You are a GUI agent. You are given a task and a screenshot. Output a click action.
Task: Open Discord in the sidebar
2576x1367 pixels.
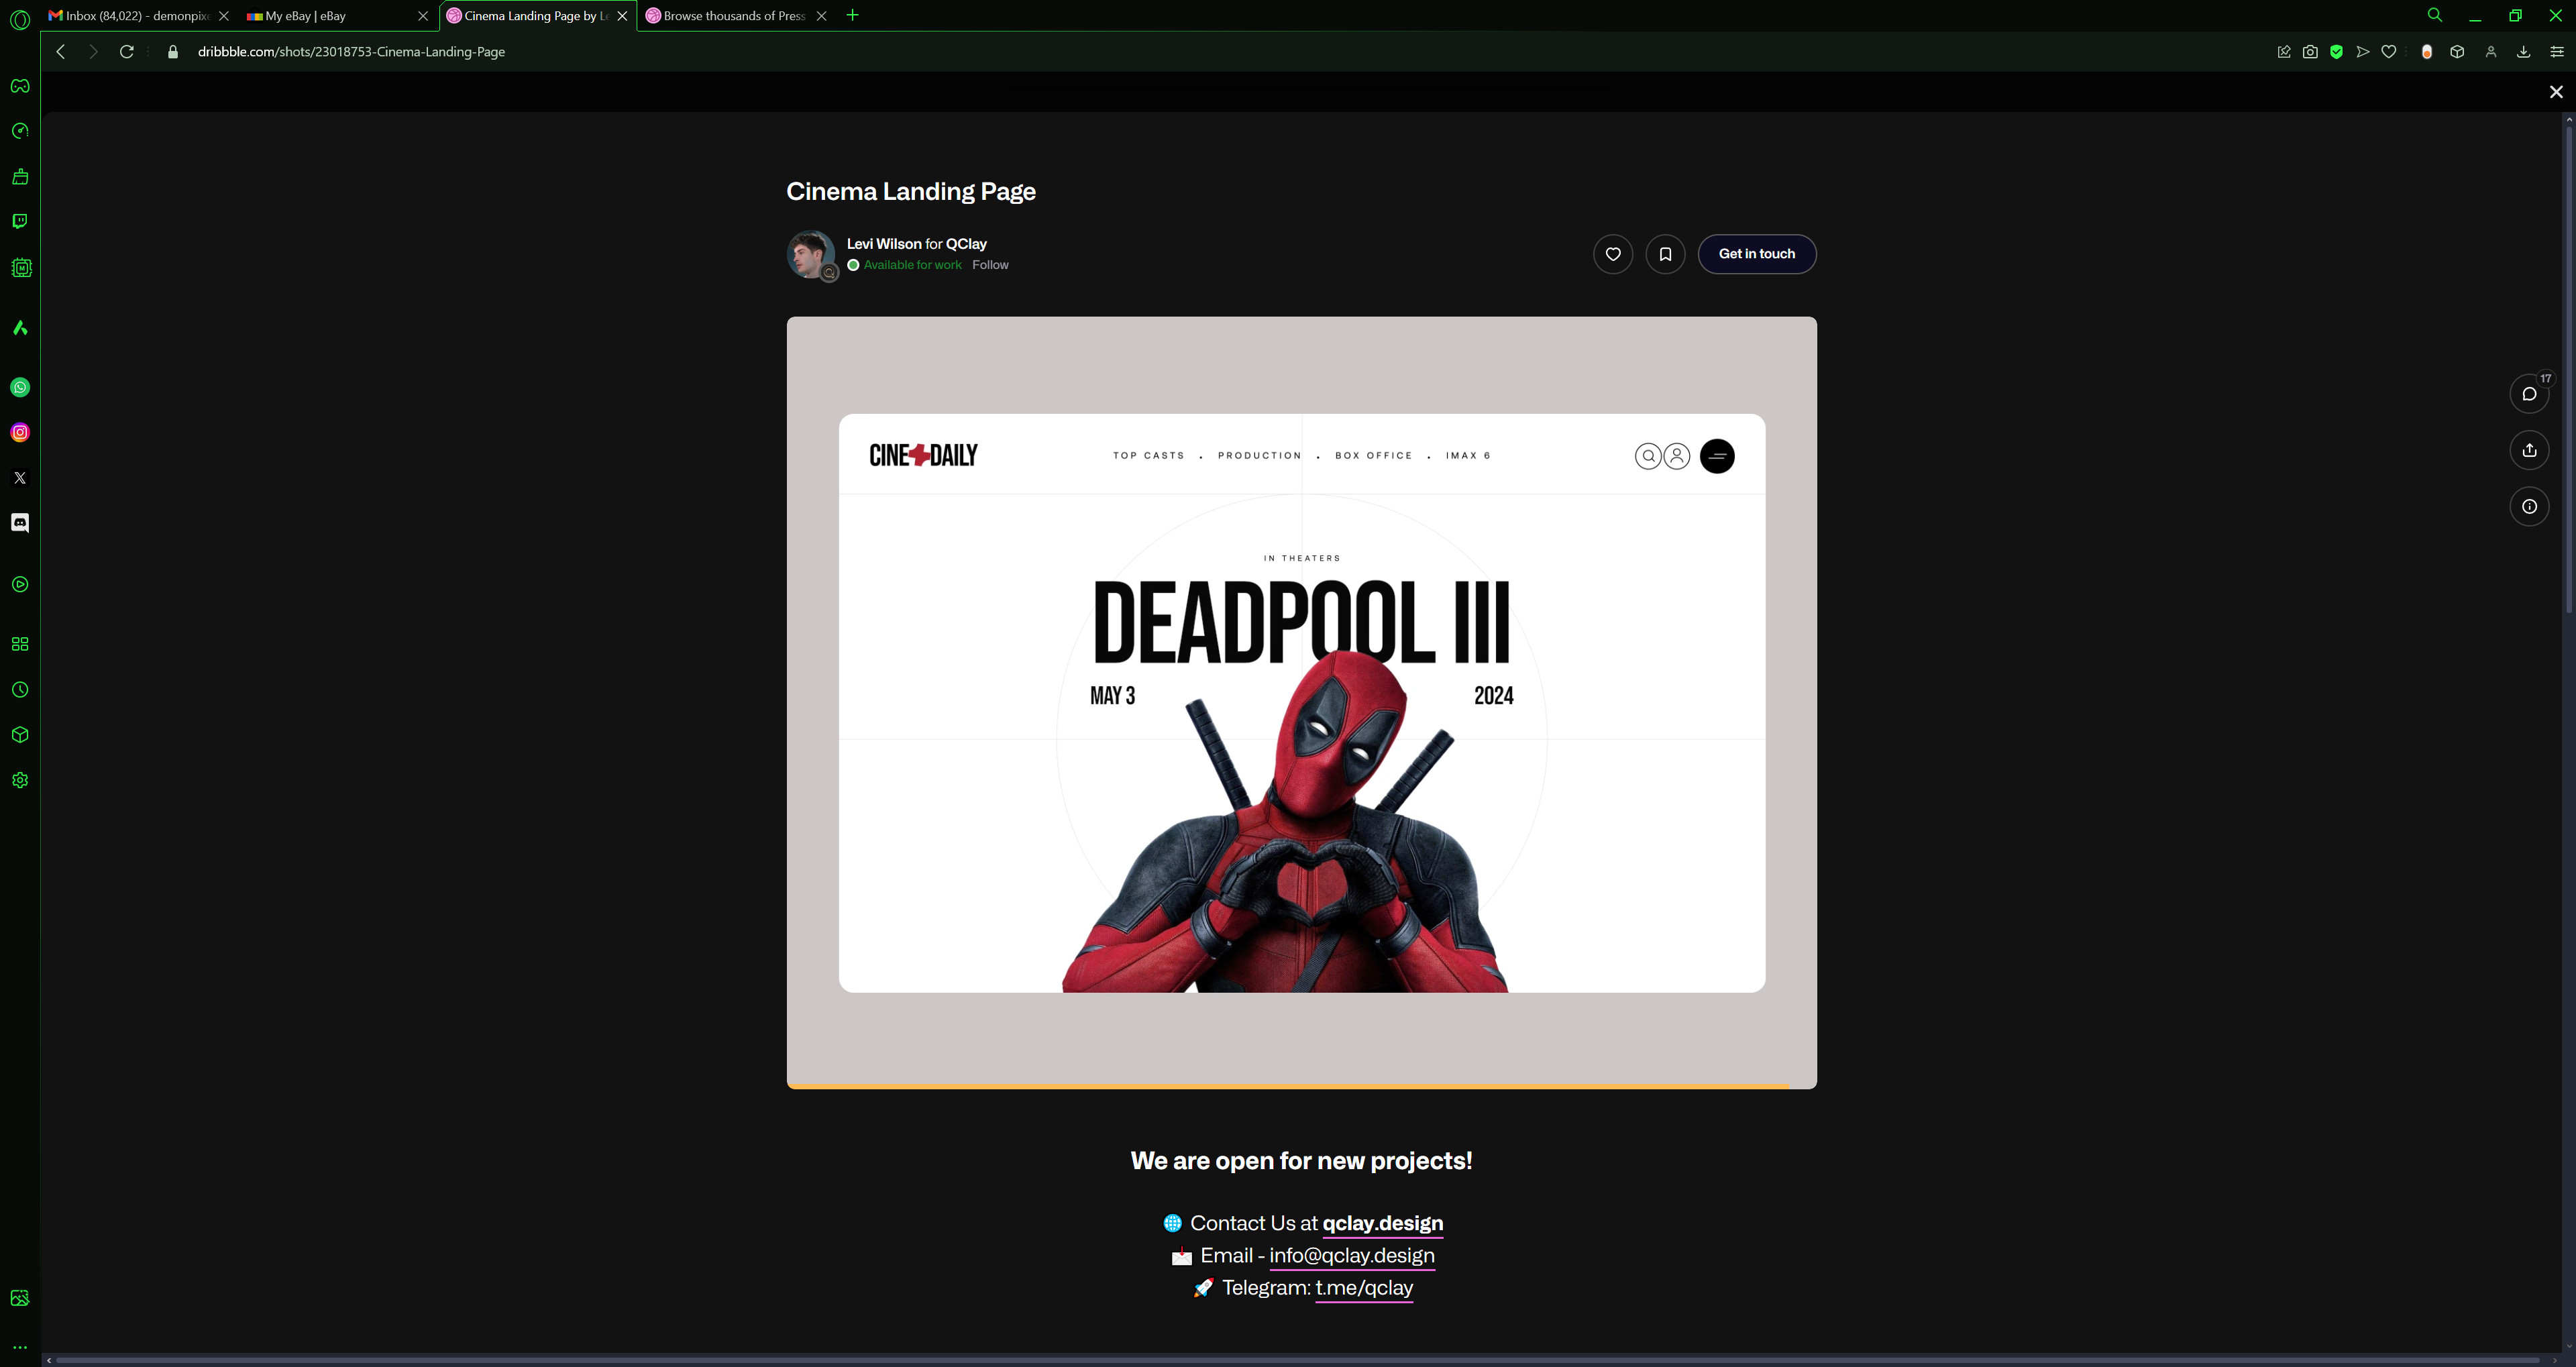[x=20, y=523]
